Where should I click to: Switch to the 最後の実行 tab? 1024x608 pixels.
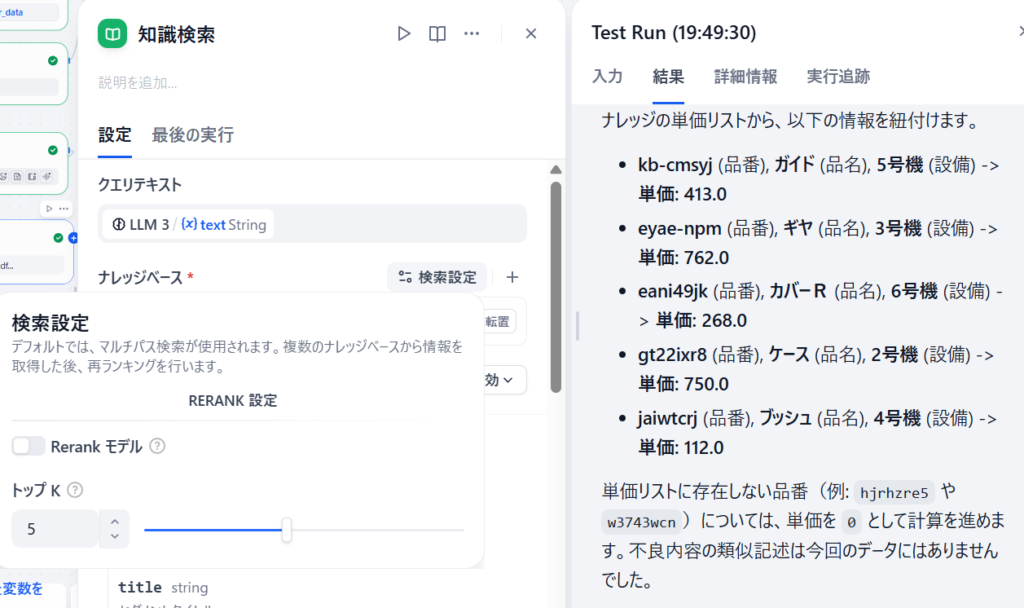tap(192, 135)
